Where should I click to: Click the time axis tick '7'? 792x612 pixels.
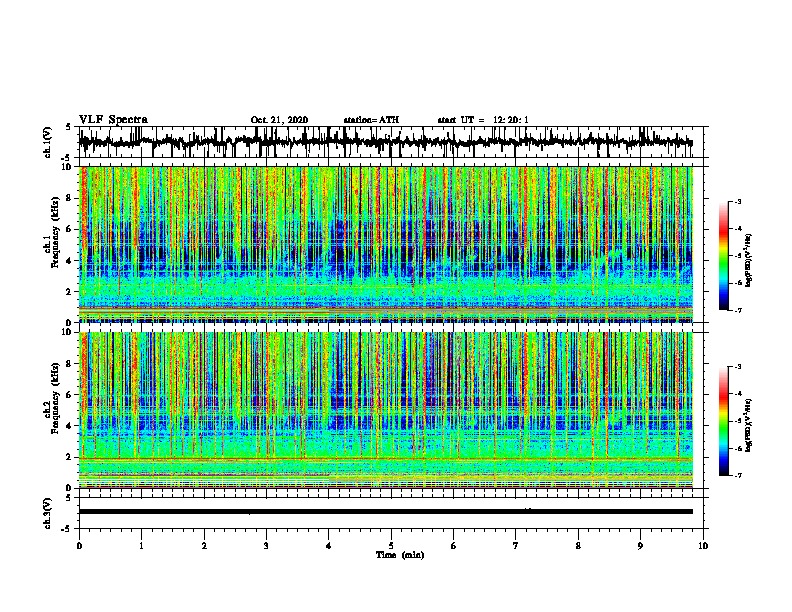[516, 546]
